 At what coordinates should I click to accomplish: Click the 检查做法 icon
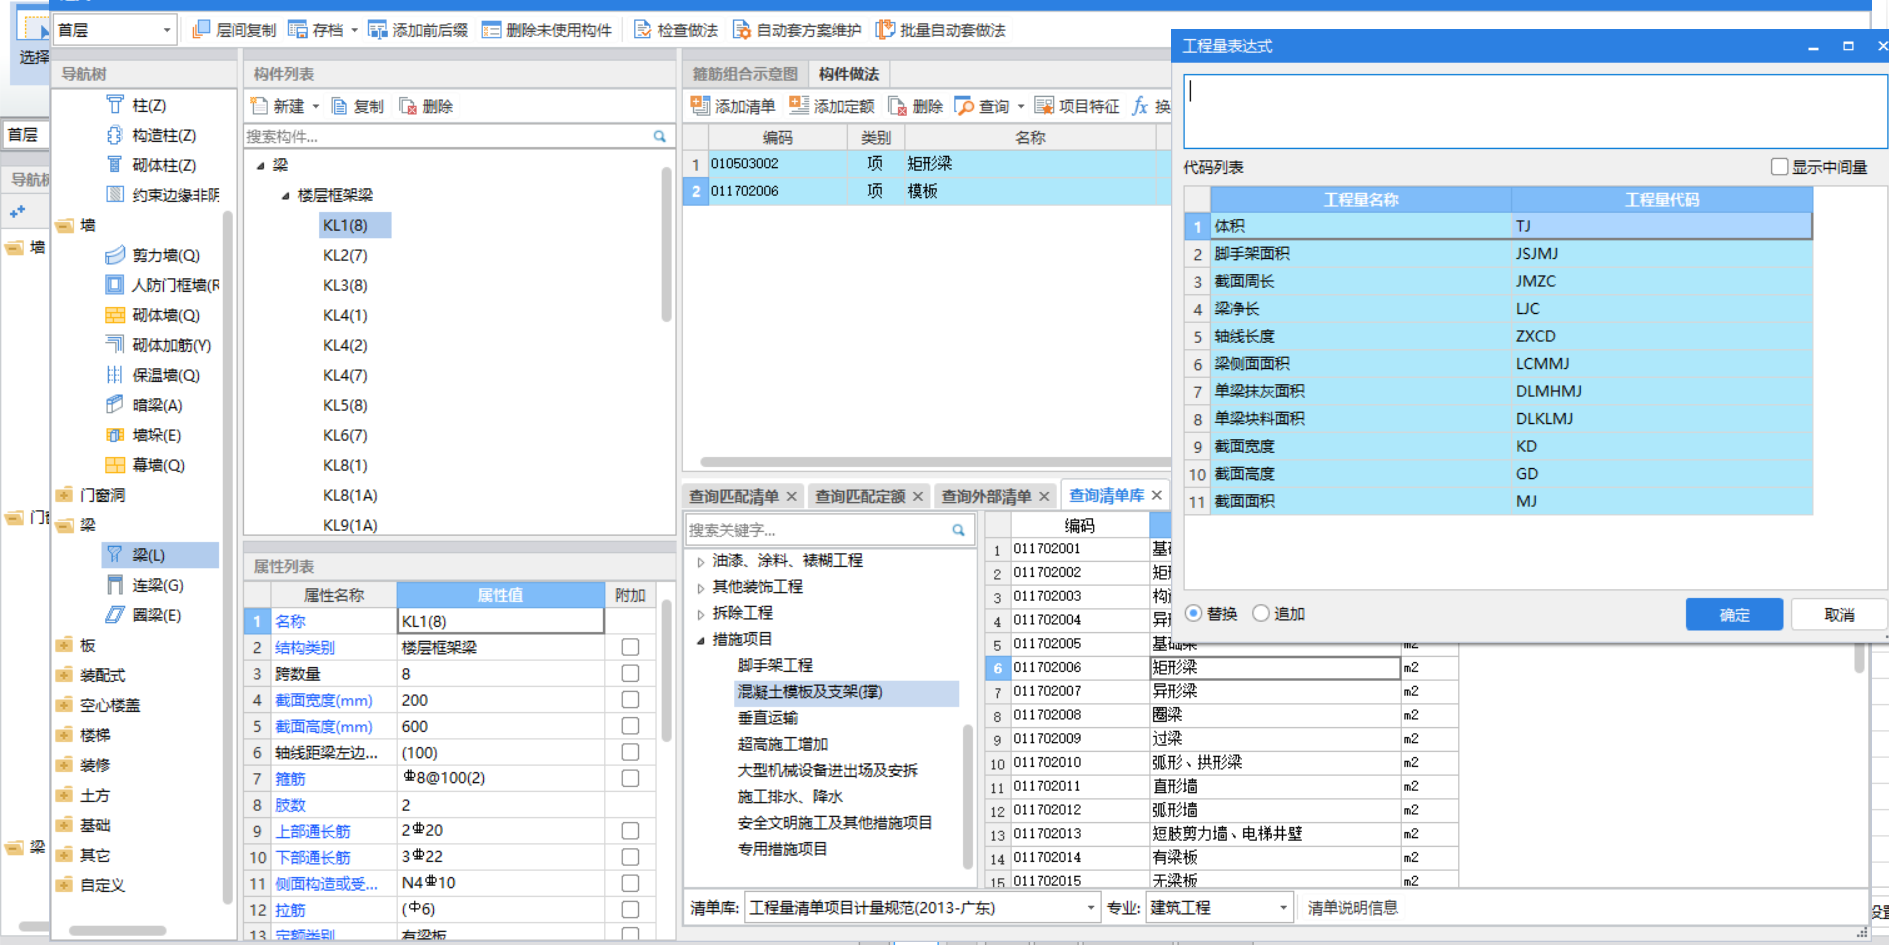click(x=643, y=30)
